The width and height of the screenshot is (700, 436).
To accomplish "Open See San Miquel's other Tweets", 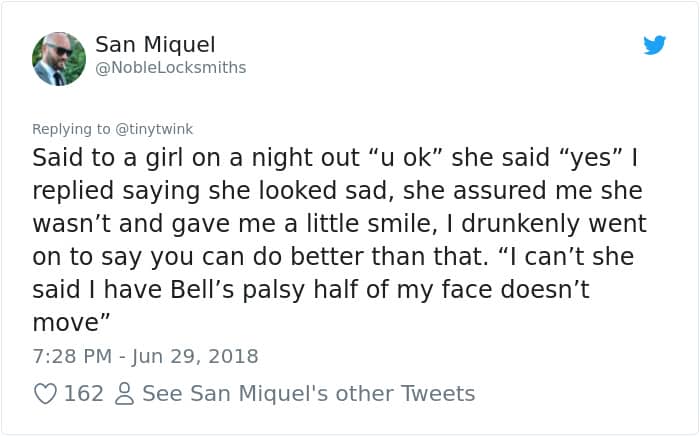I will coord(308,394).
